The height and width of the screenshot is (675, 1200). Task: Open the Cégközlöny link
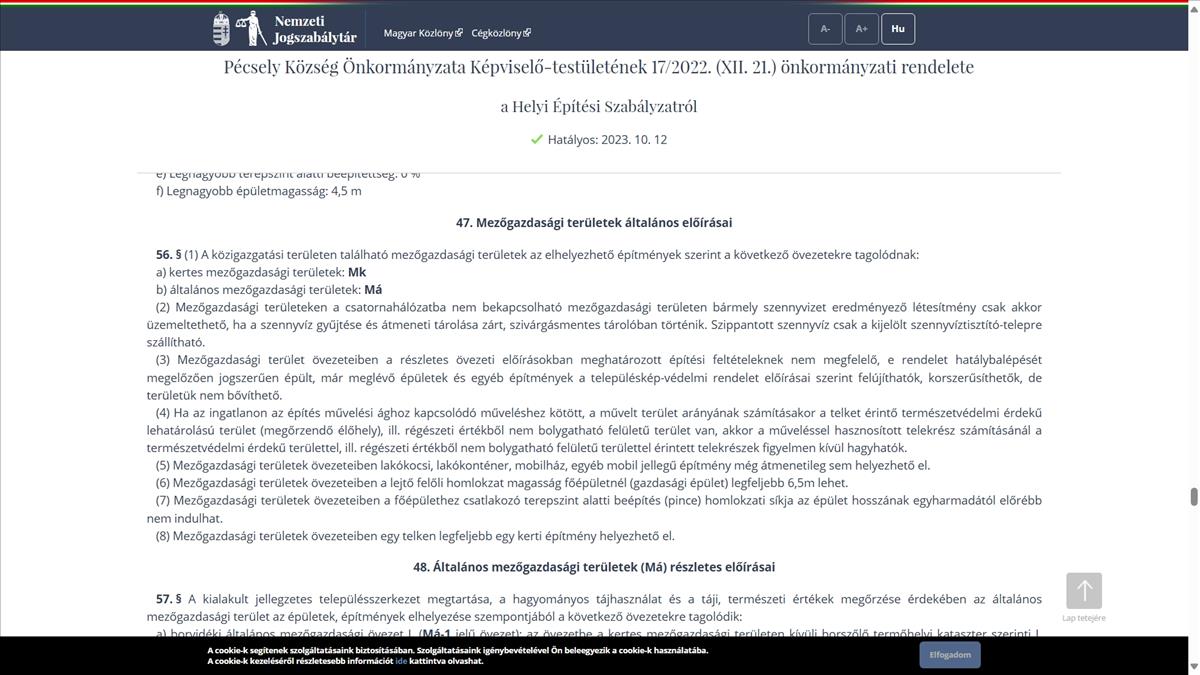point(496,33)
